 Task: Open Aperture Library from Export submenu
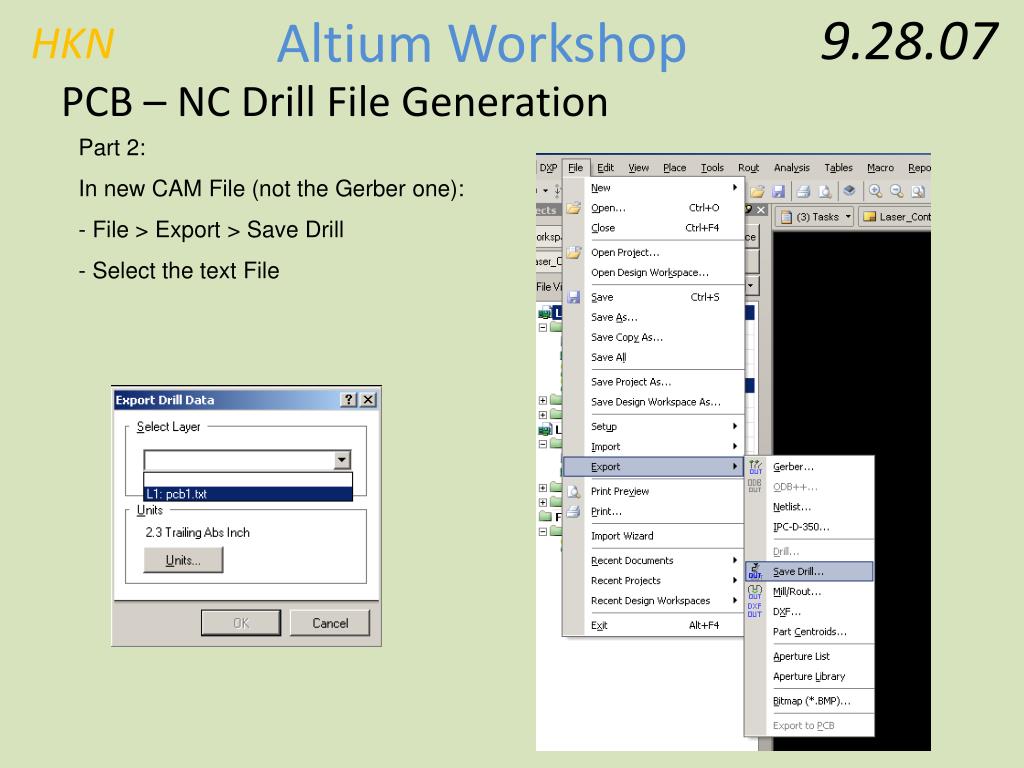(x=809, y=677)
